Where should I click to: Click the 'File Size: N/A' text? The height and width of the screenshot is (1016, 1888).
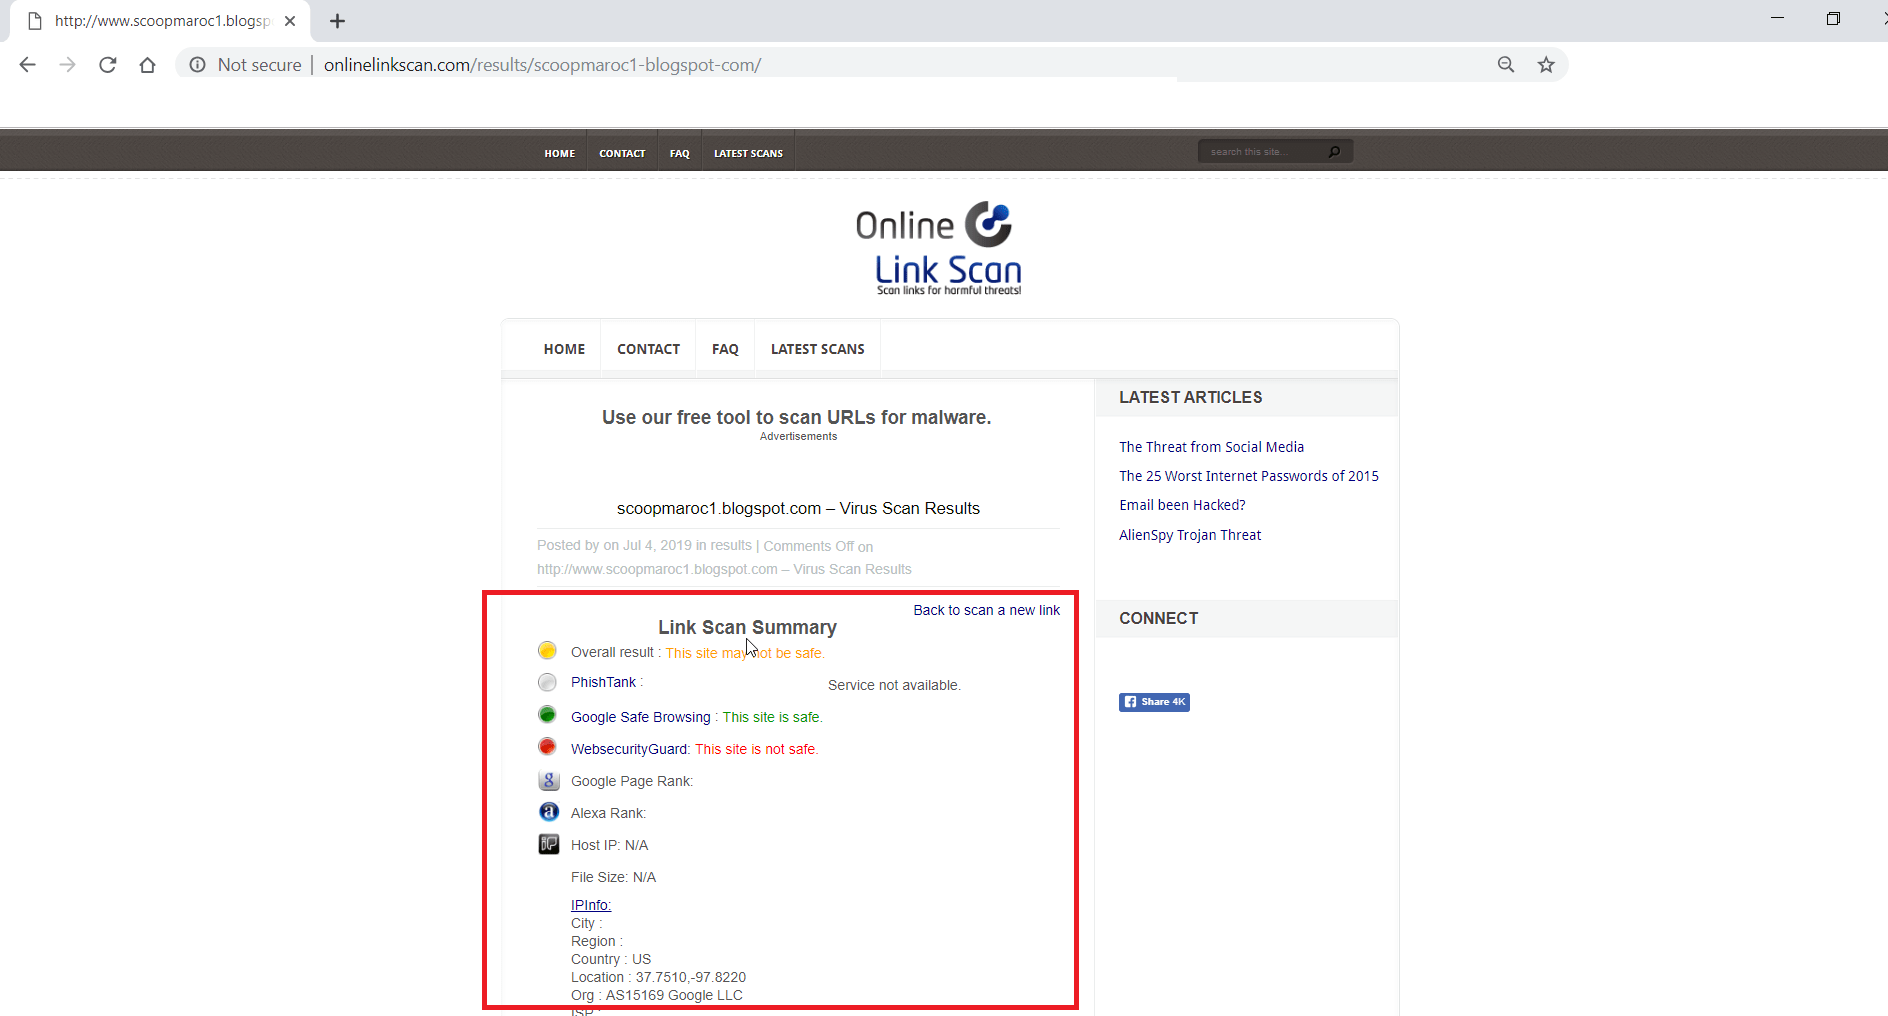(613, 877)
